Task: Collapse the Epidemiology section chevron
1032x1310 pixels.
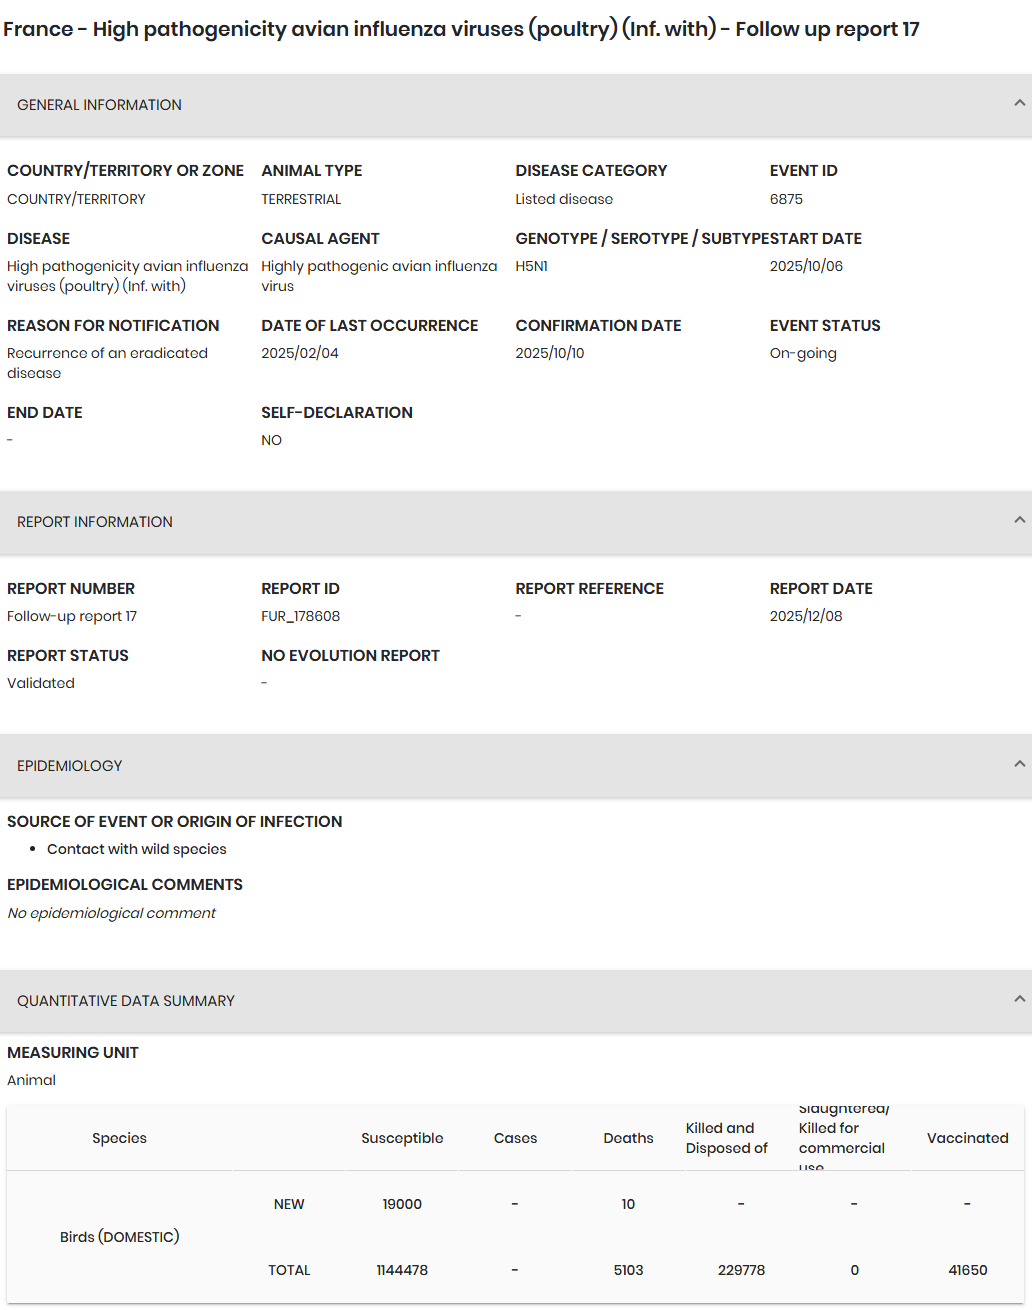Action: pyautogui.click(x=1019, y=764)
